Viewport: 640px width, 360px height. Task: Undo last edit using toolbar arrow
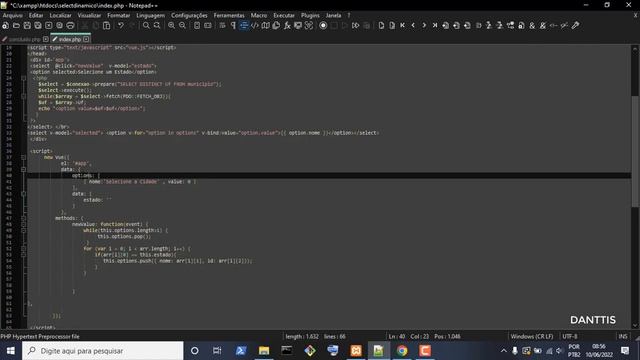(x=120, y=25)
